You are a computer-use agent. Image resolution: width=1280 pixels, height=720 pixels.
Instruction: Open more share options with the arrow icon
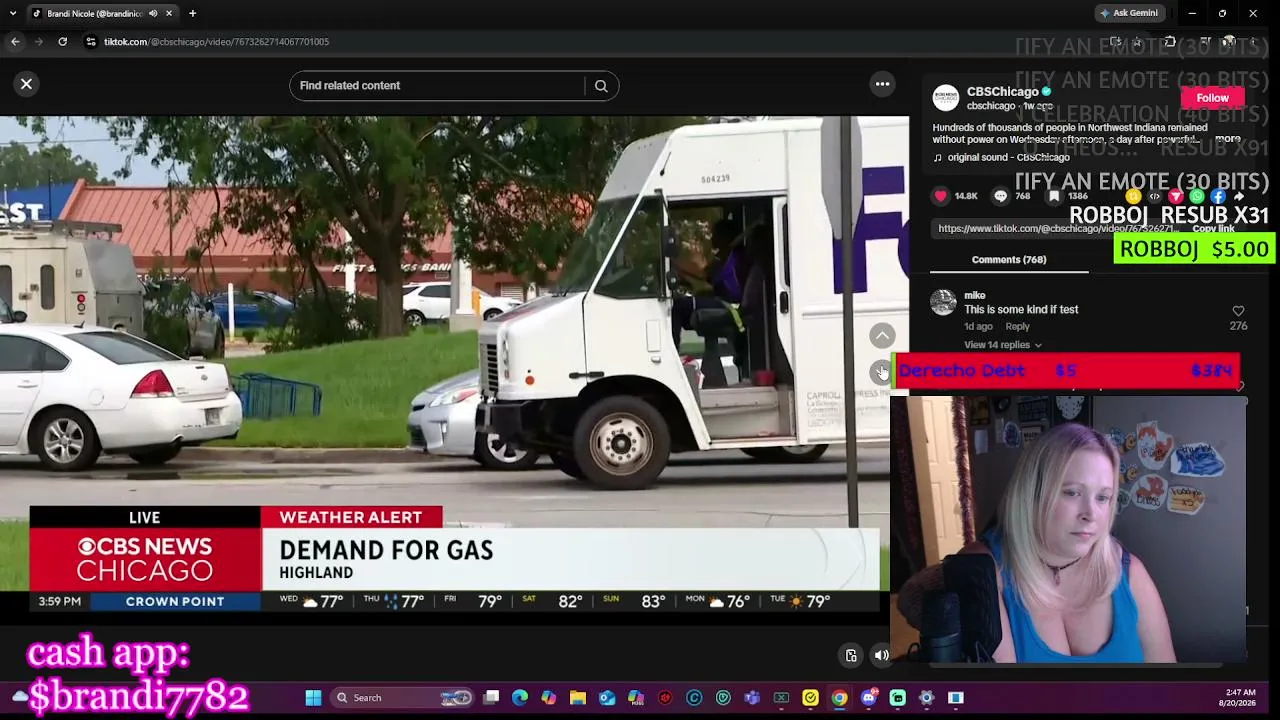click(1238, 196)
